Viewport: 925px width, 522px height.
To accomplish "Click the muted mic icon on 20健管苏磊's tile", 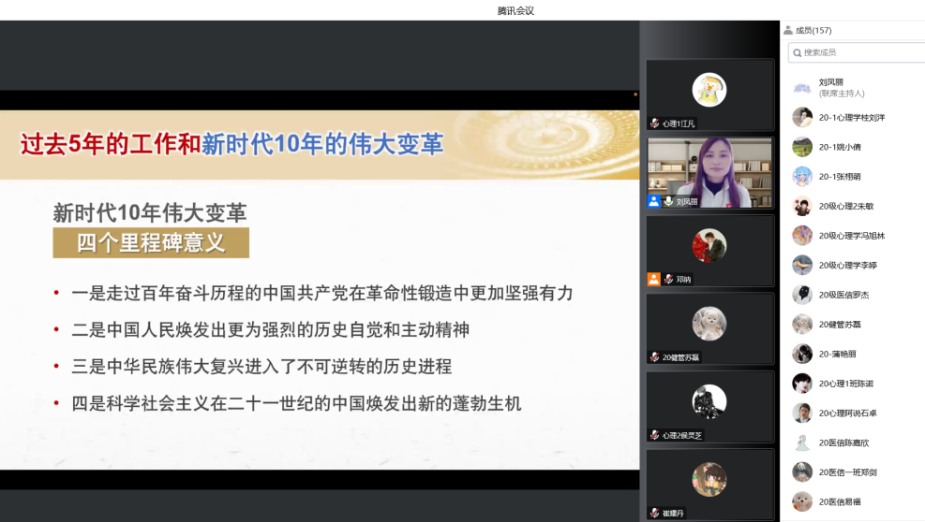I will click(x=654, y=357).
